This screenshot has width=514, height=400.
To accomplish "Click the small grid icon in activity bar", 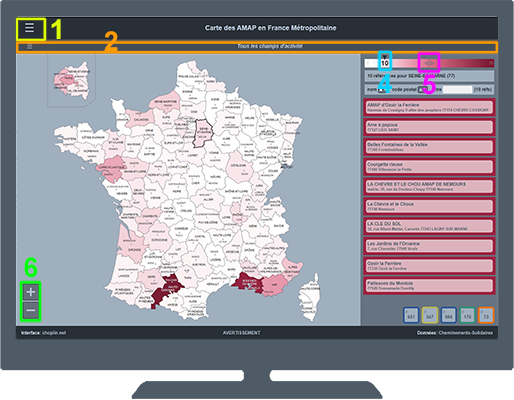I will point(30,47).
